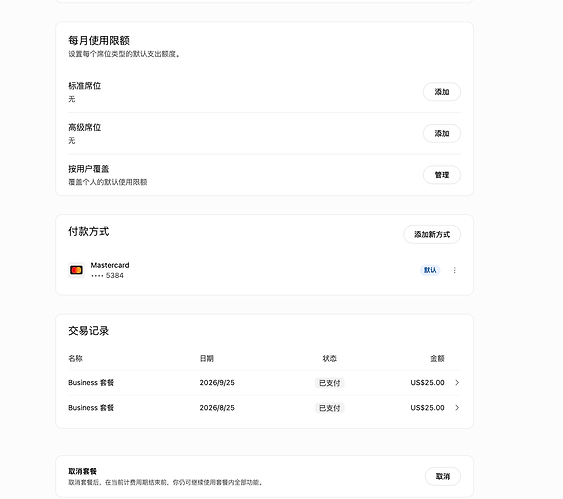
Task: Click the 按用户覆盖 label
Action: point(88,169)
